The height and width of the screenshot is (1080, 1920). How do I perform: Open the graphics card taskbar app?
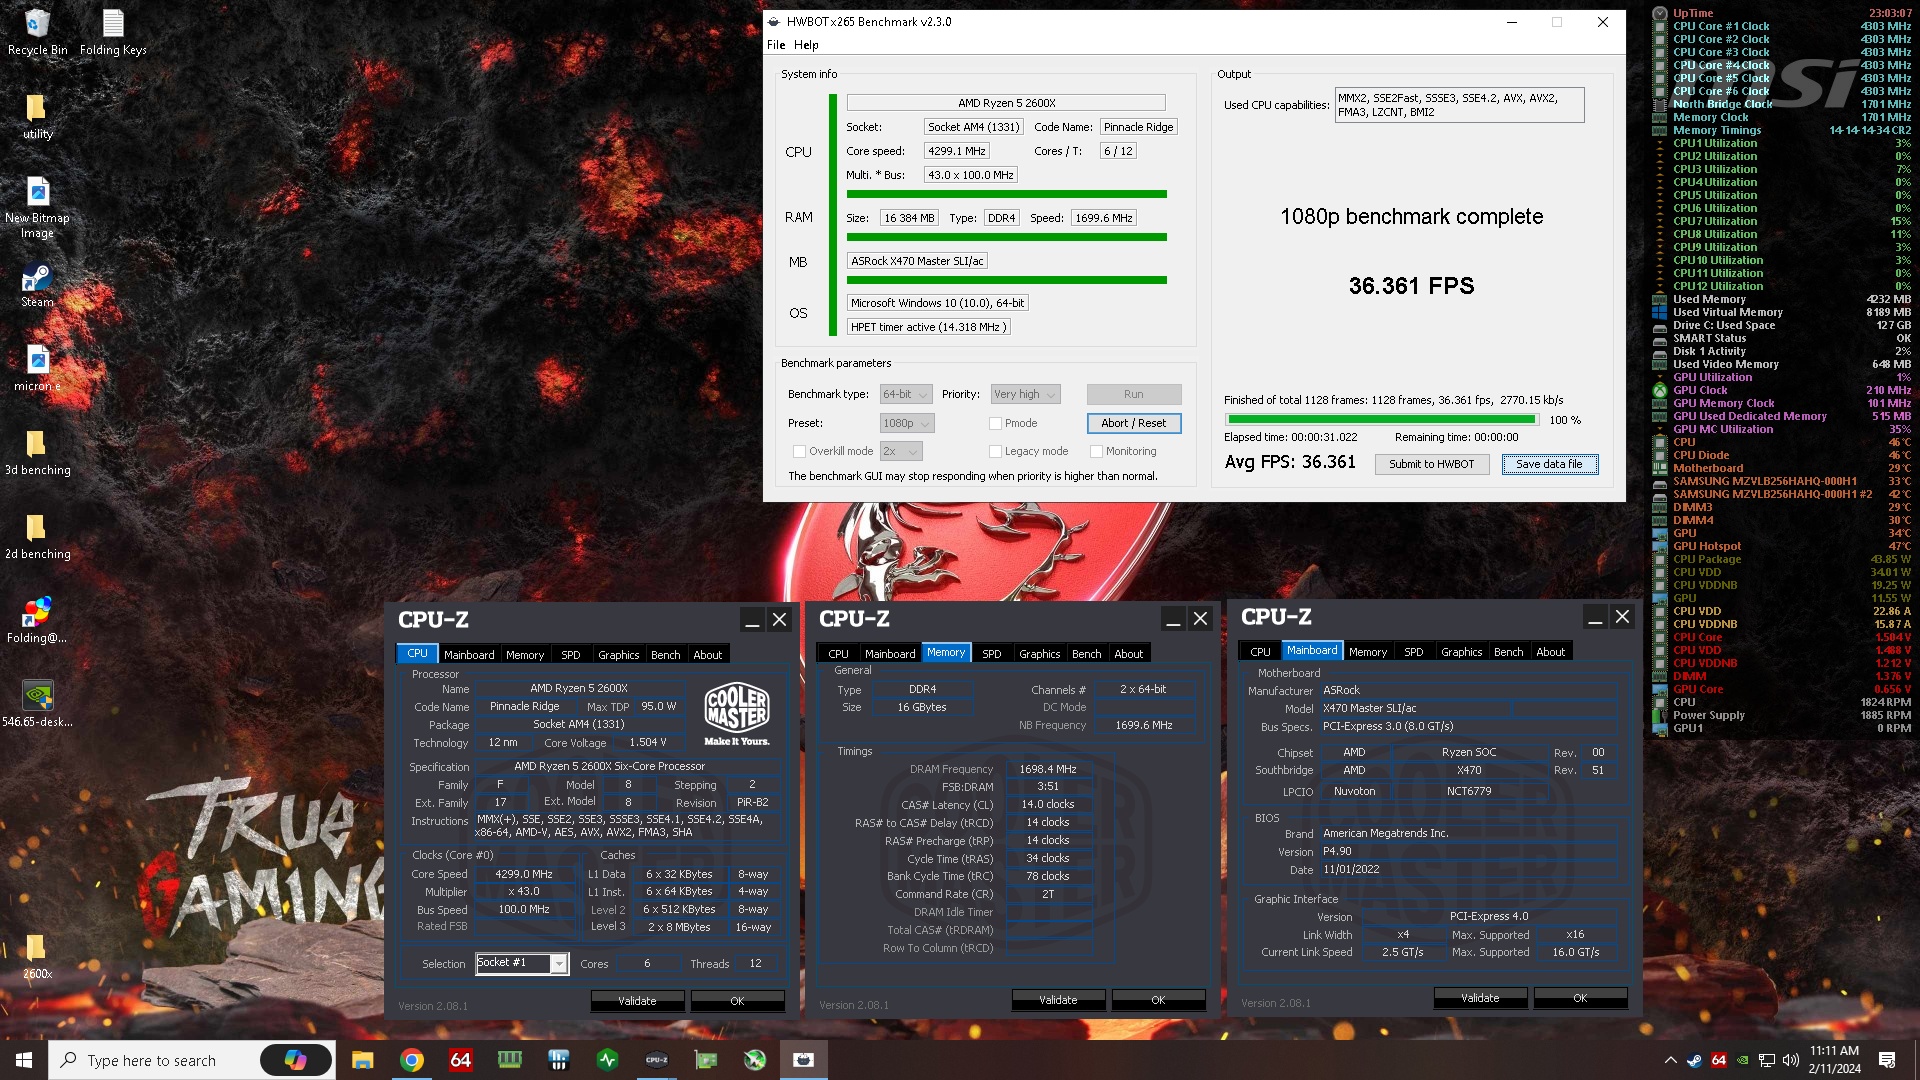[705, 1060]
